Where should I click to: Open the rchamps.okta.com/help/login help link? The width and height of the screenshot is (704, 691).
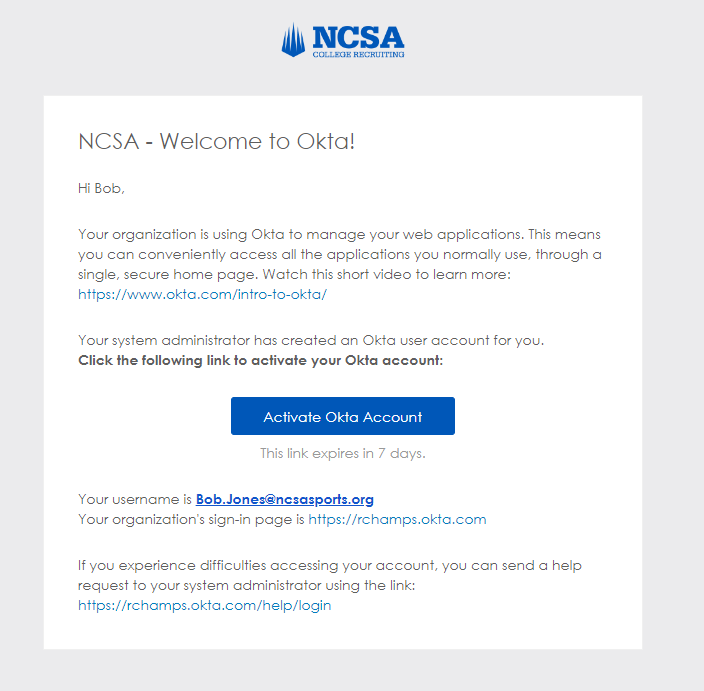(x=204, y=605)
